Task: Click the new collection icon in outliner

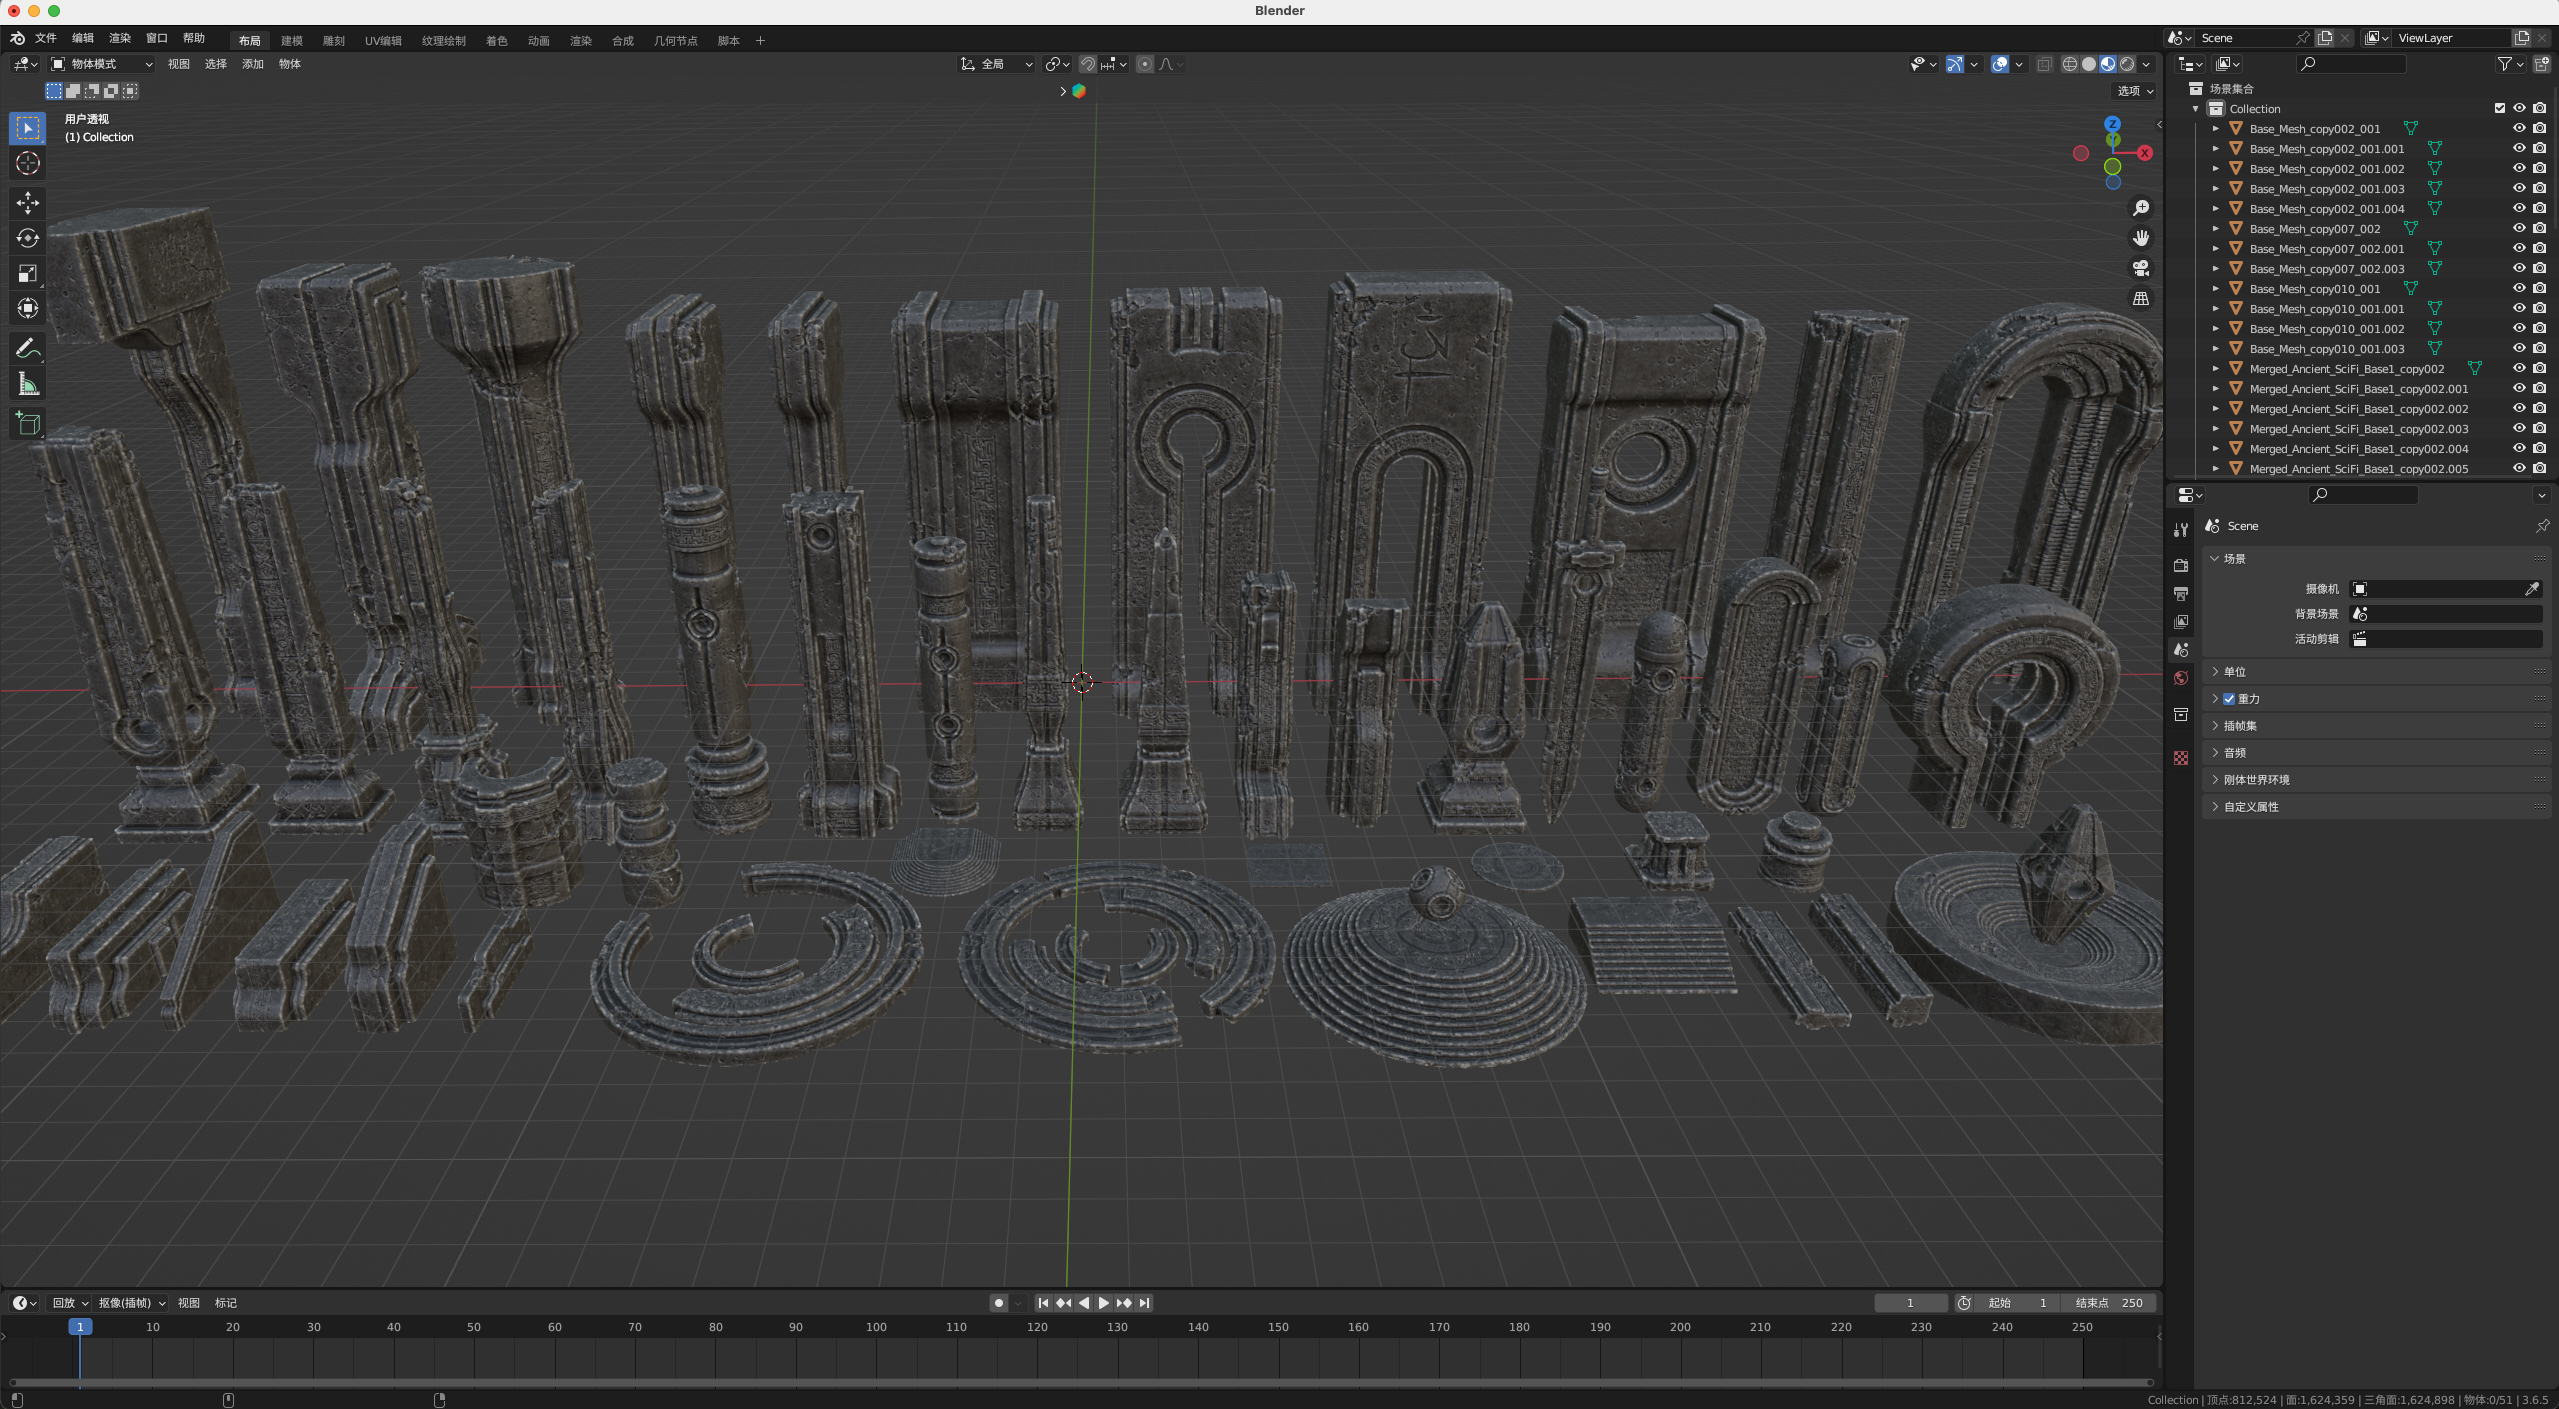Action: pyautogui.click(x=2541, y=64)
